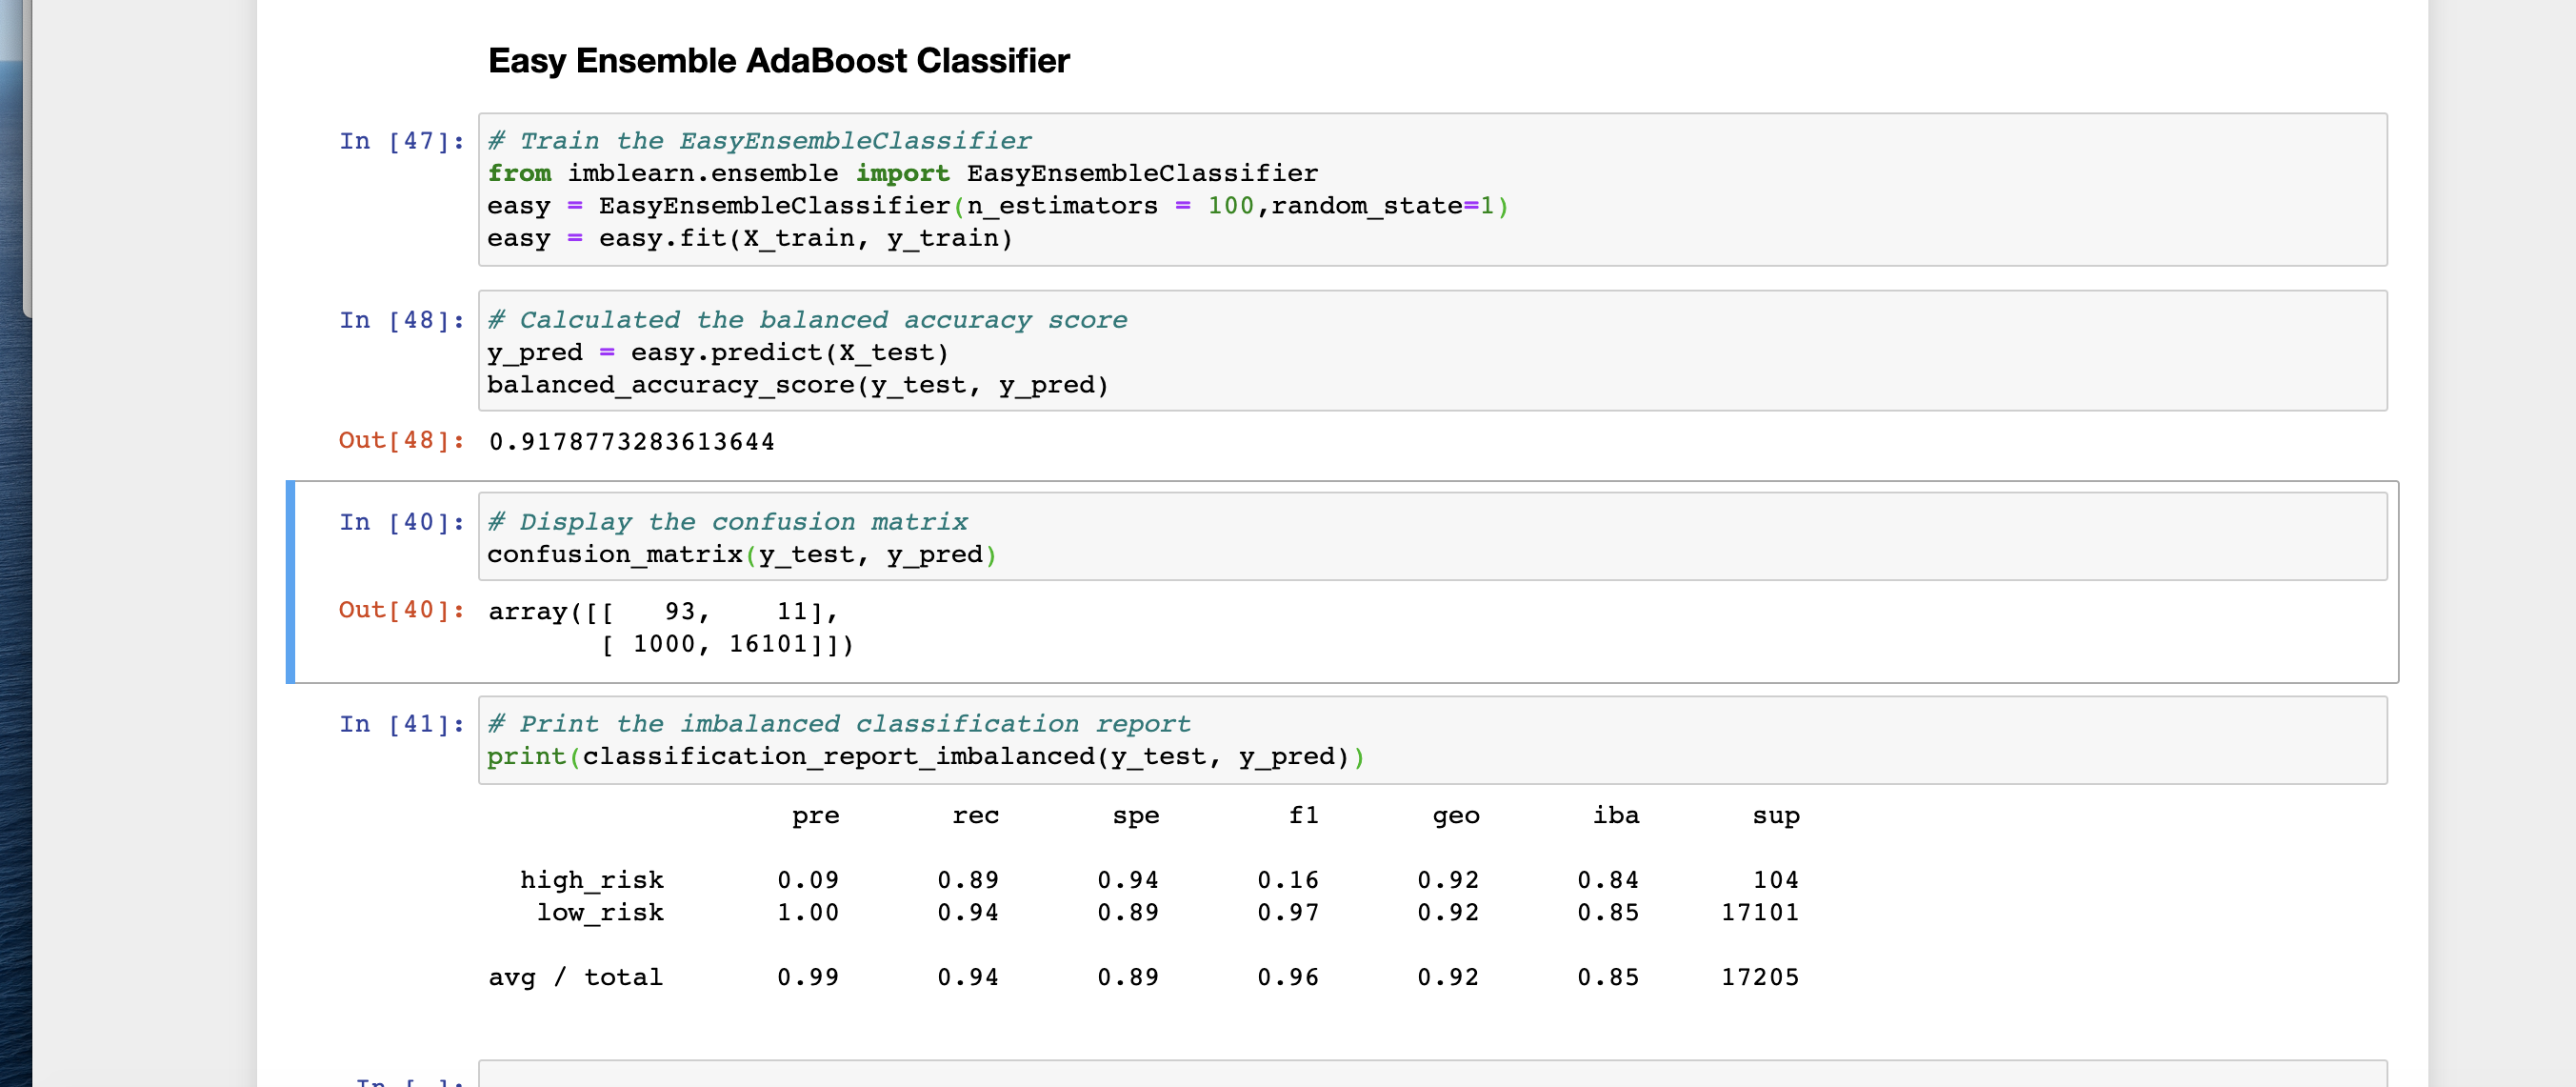Screen dimensions: 2576x1087
Task: Click the empty code cell at bottom
Action: pos(1432,1074)
